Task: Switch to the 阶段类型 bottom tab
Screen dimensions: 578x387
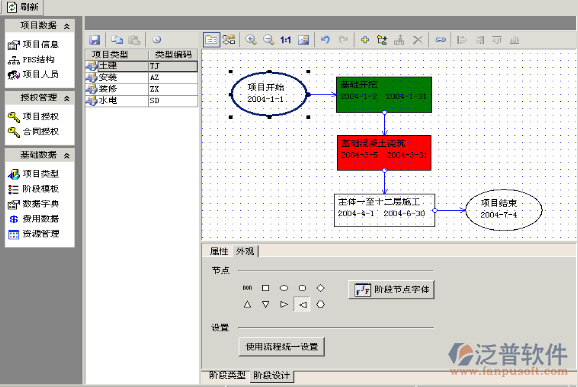Action: (x=227, y=375)
